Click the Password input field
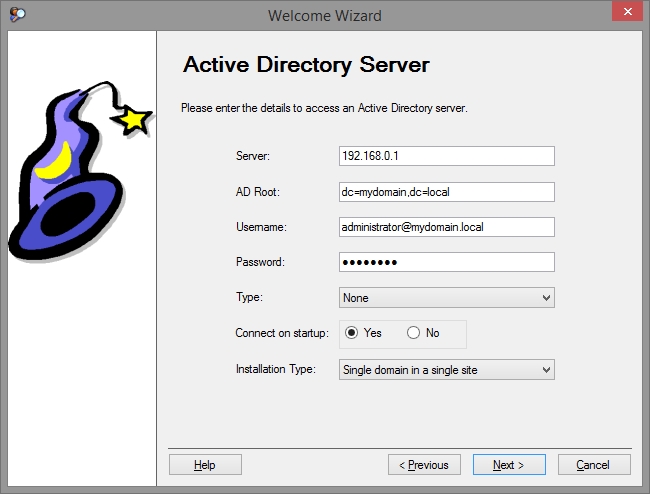650x494 pixels. 446,262
